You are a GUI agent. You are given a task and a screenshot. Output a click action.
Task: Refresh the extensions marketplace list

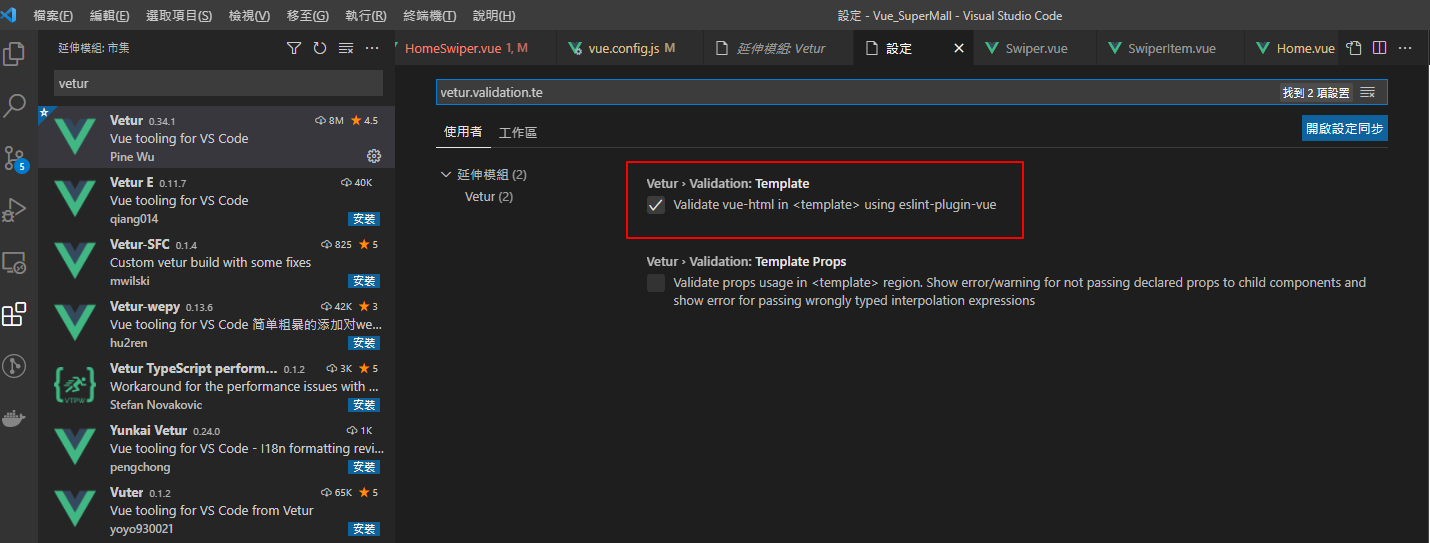click(x=320, y=48)
